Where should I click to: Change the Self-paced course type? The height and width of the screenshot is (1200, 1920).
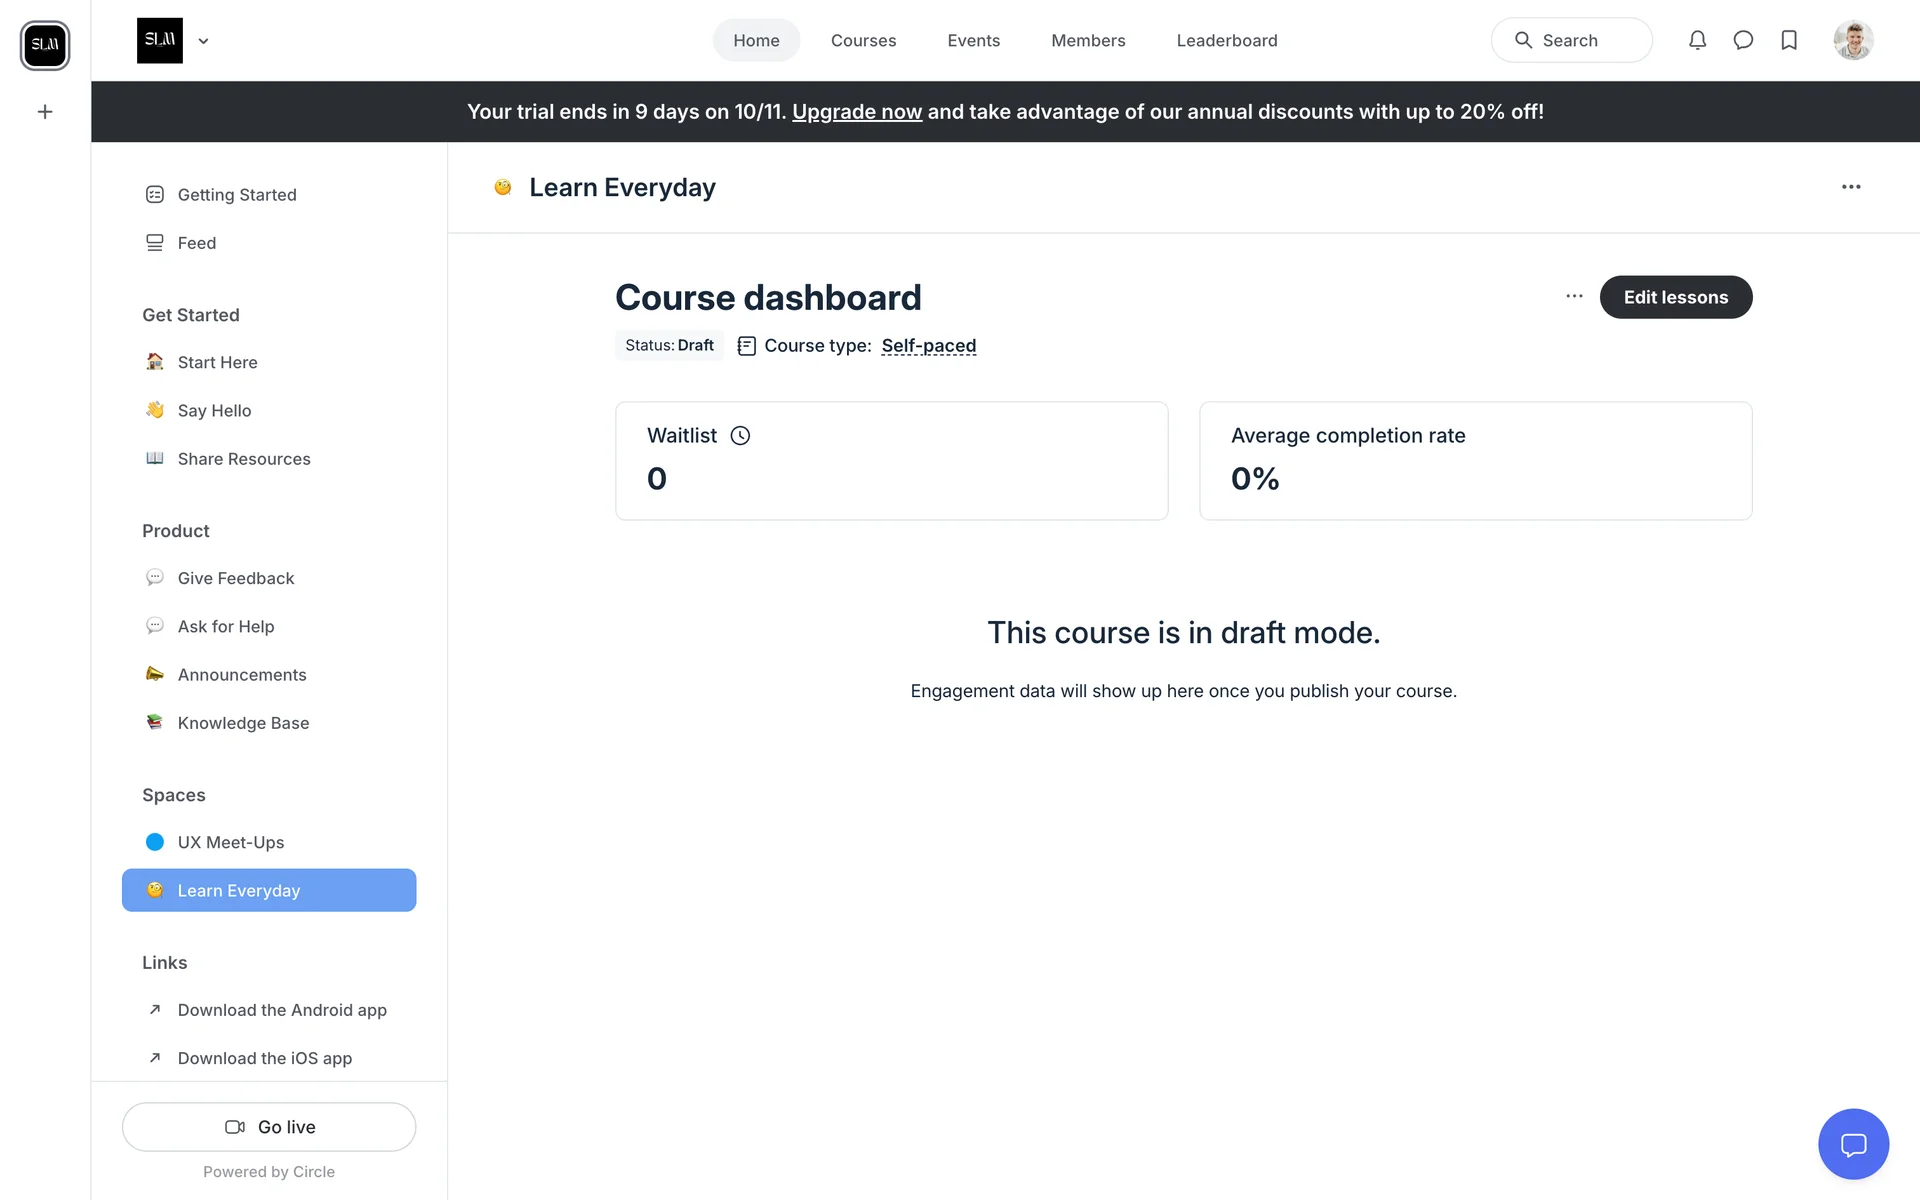(928, 346)
